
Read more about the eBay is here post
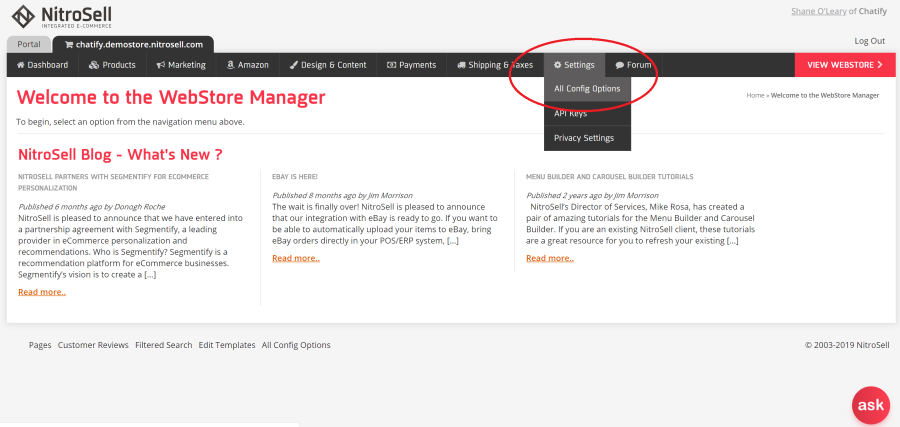click(296, 258)
